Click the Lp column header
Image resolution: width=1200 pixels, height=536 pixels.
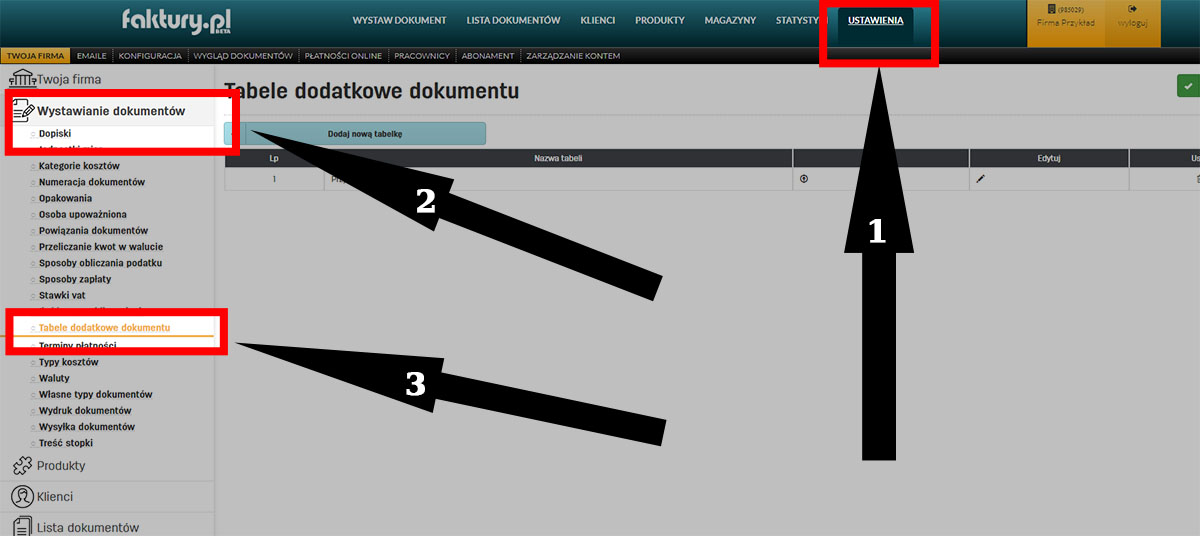coord(274,158)
